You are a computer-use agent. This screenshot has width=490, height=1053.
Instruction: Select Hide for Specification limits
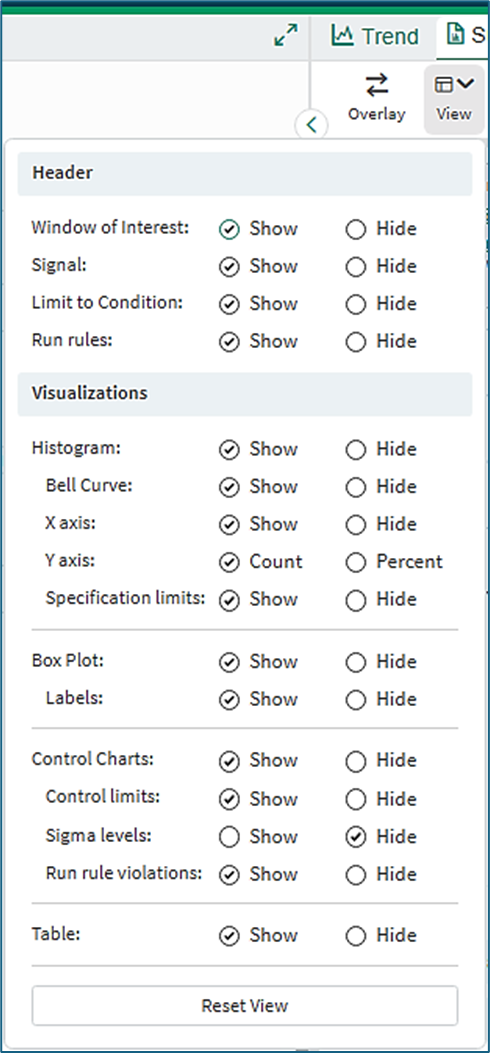pyautogui.click(x=356, y=600)
